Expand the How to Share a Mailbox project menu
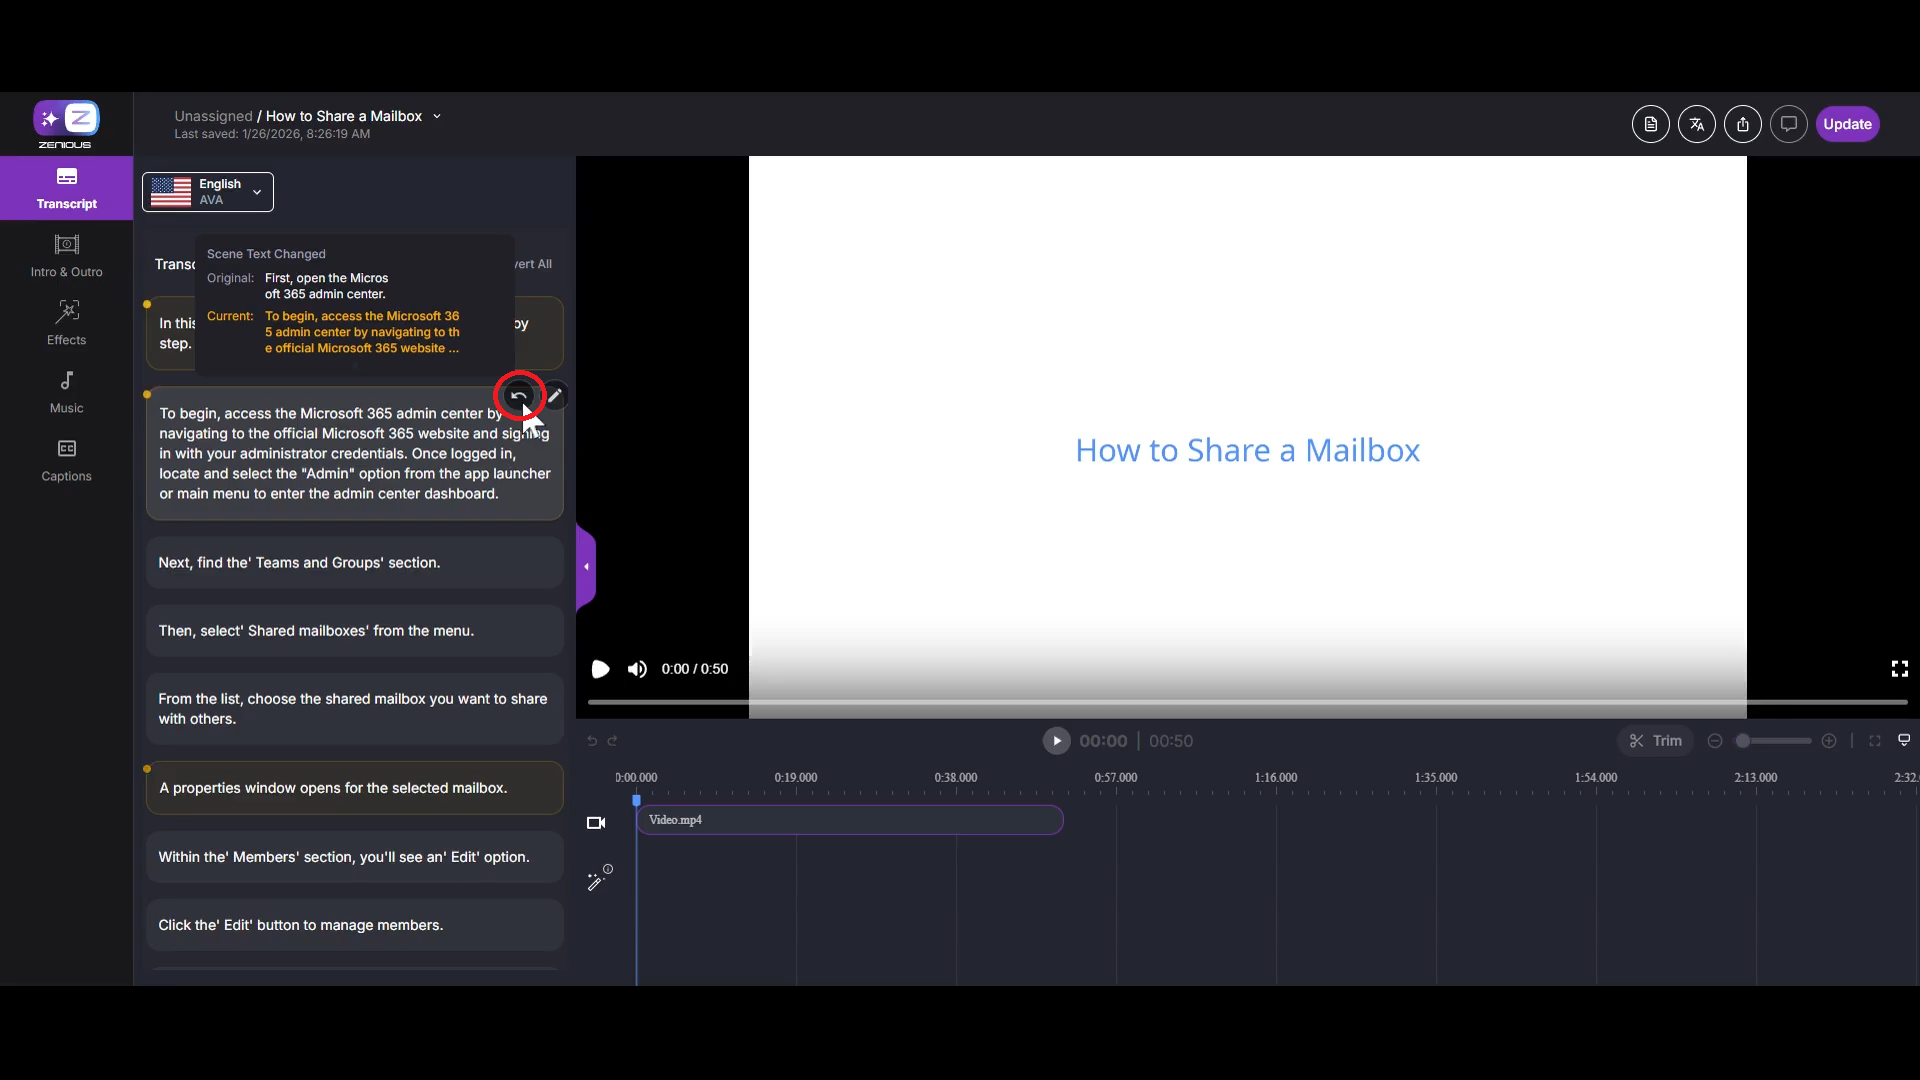Viewport: 1920px width, 1080px height. pos(437,116)
